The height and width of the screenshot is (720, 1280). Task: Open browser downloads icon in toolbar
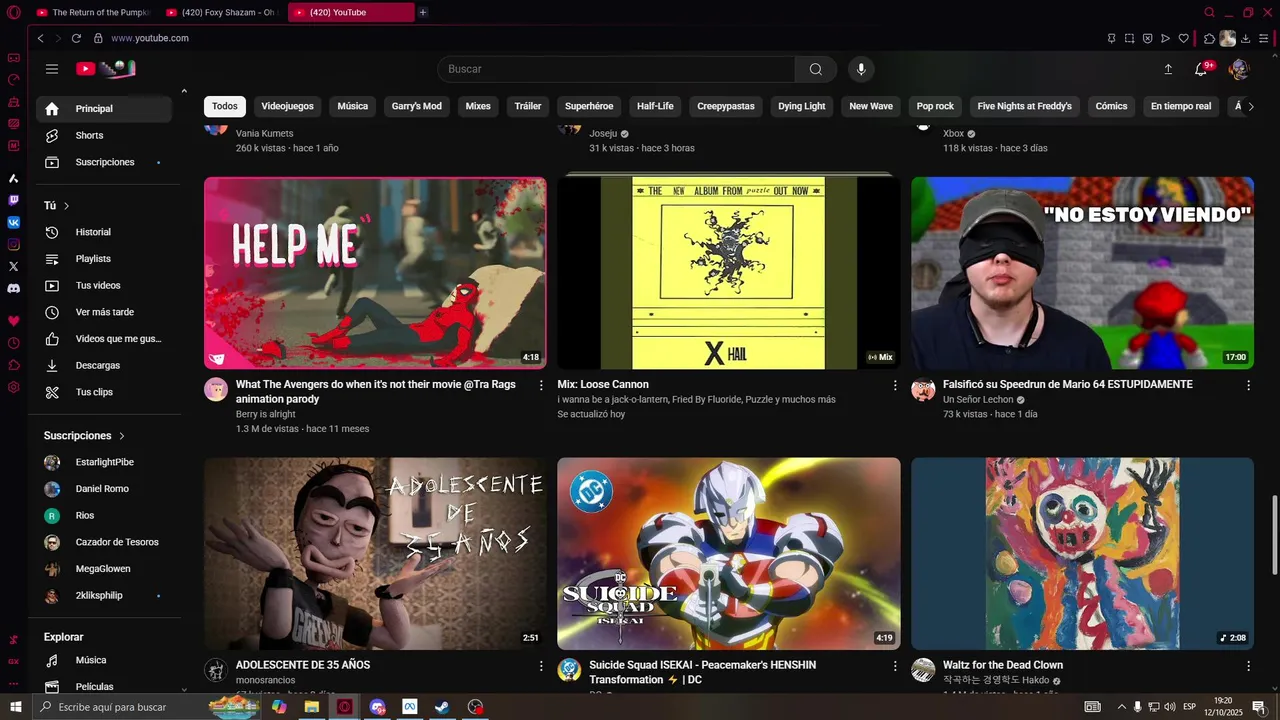pyautogui.click(x=1246, y=38)
